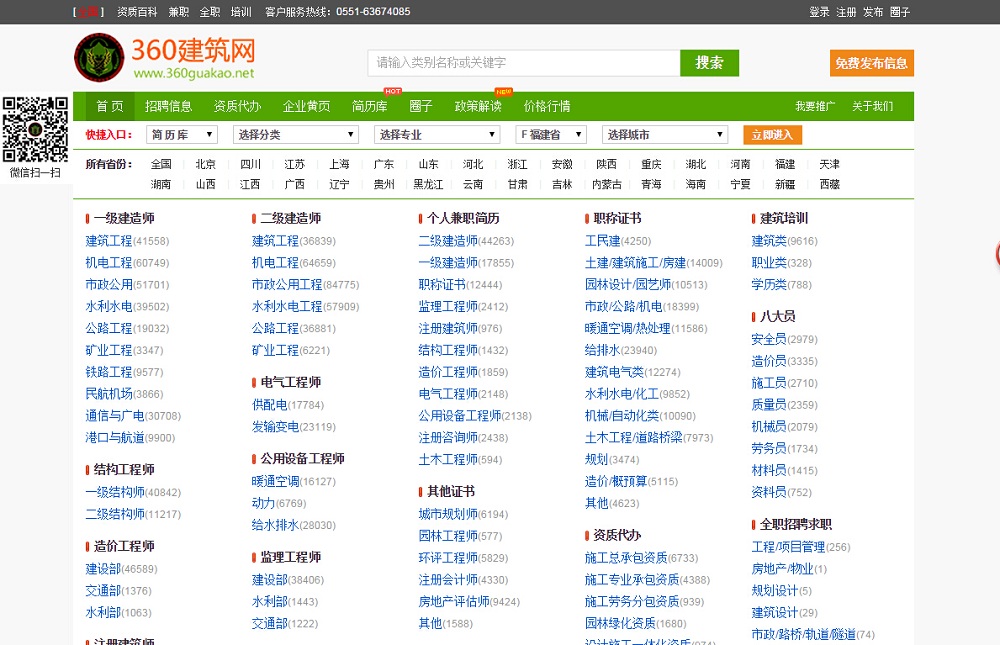Open the 简历库 tab with HOT badge
Screen dimensions: 1000x645
(369, 106)
